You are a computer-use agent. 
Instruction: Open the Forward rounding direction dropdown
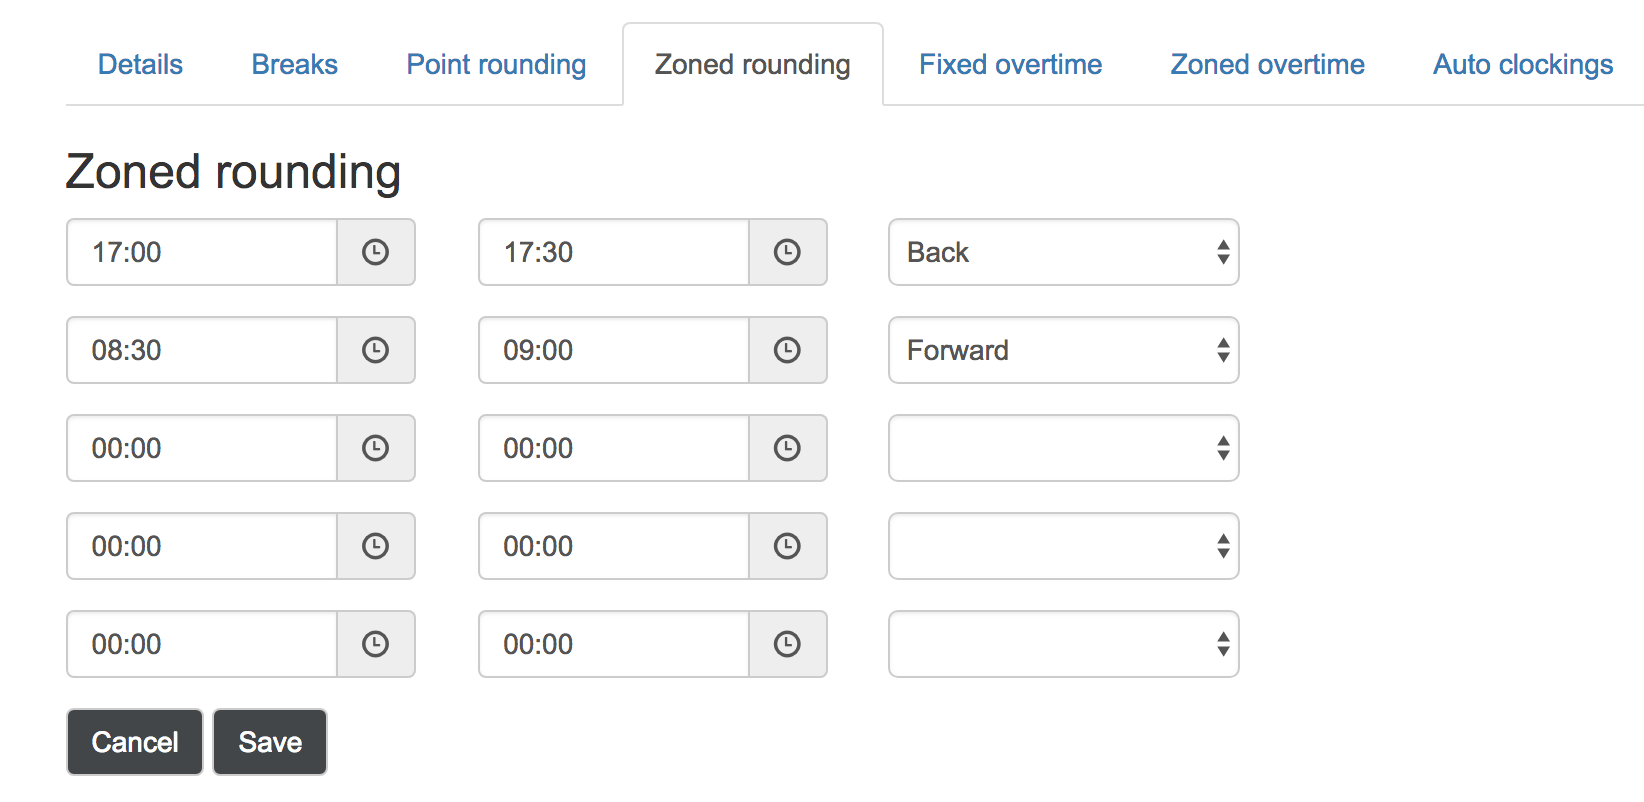(x=1064, y=350)
